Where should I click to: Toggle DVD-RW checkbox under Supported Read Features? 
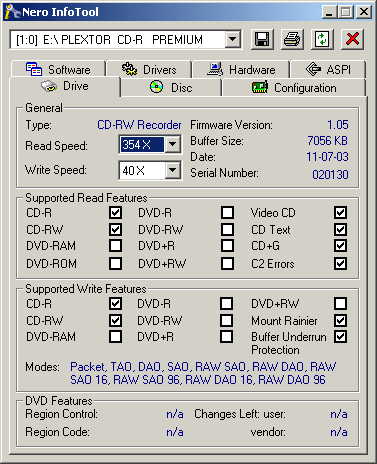pos(227,229)
